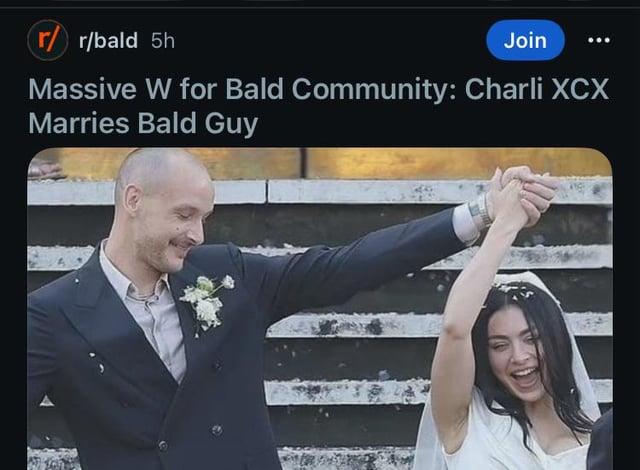Click the 5h post timestamp
The height and width of the screenshot is (470, 640).
[163, 40]
